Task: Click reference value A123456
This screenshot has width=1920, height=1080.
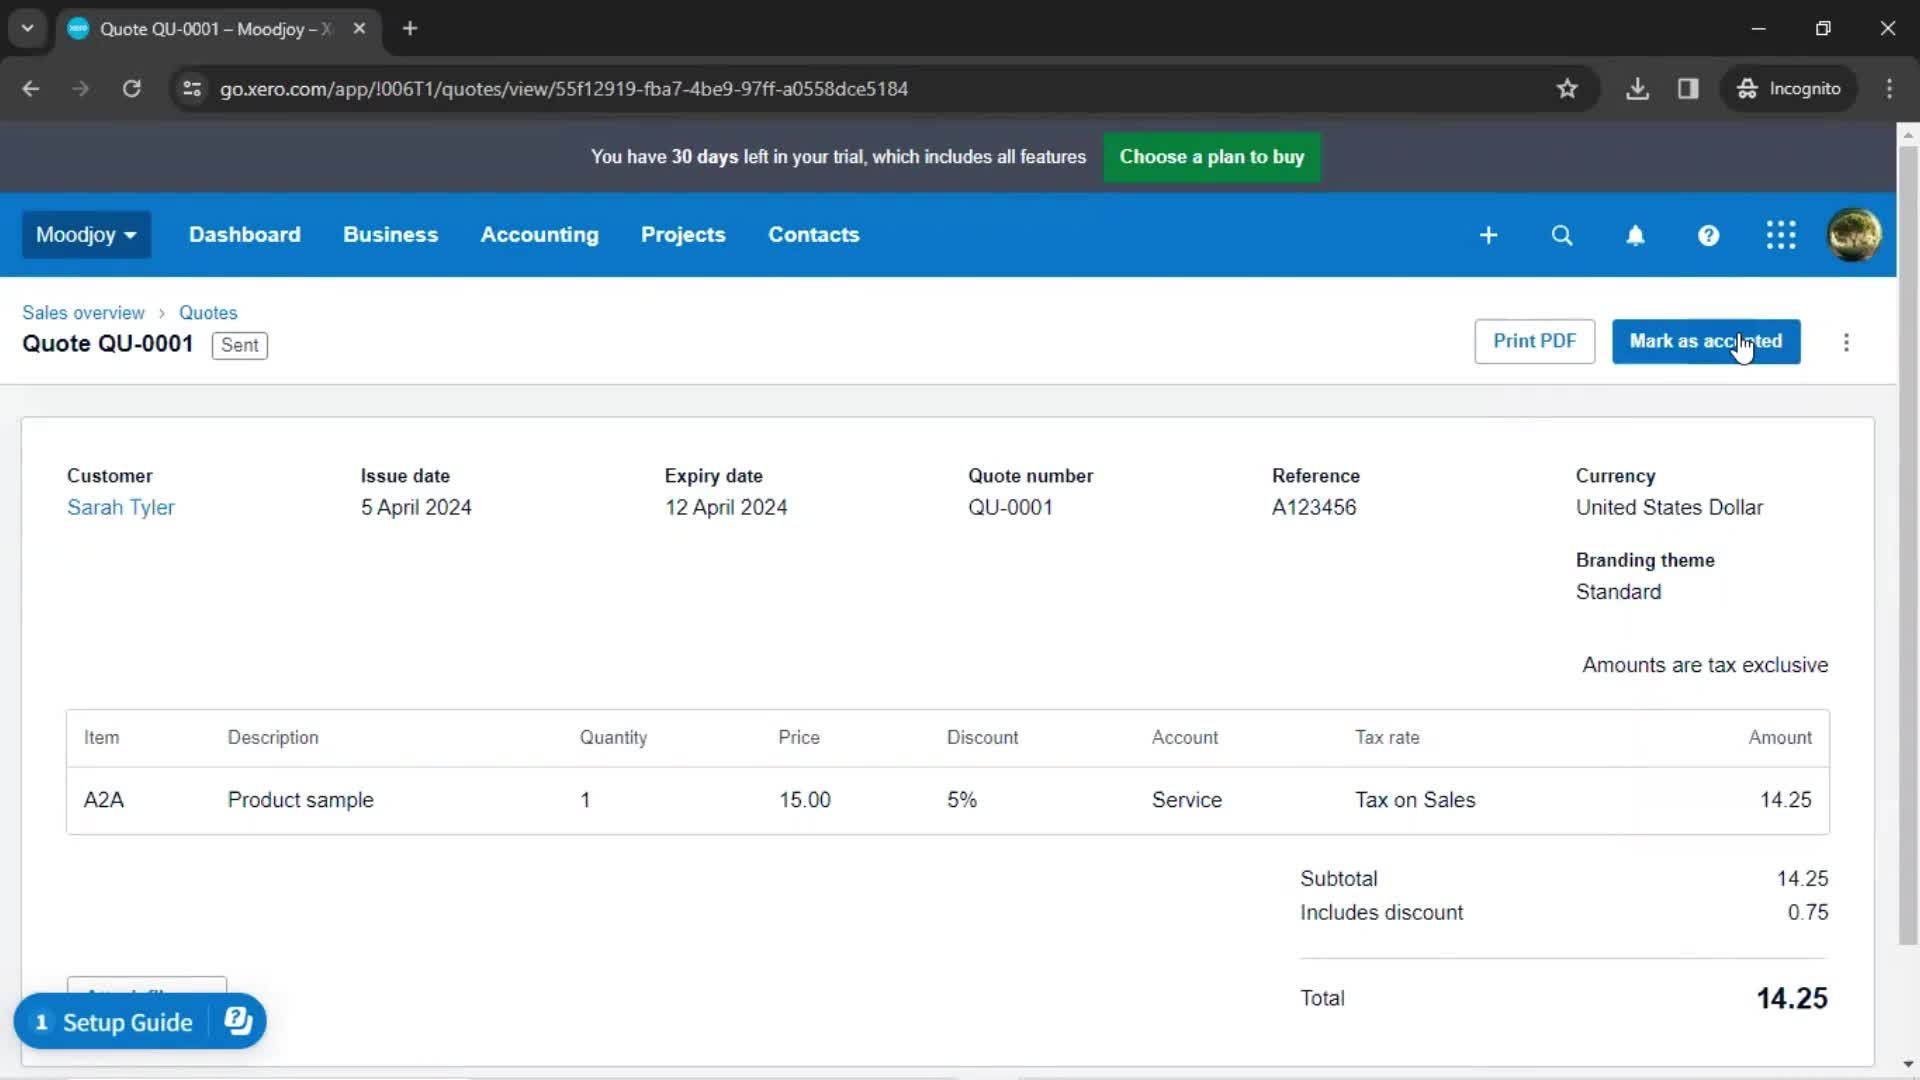Action: tap(1314, 508)
